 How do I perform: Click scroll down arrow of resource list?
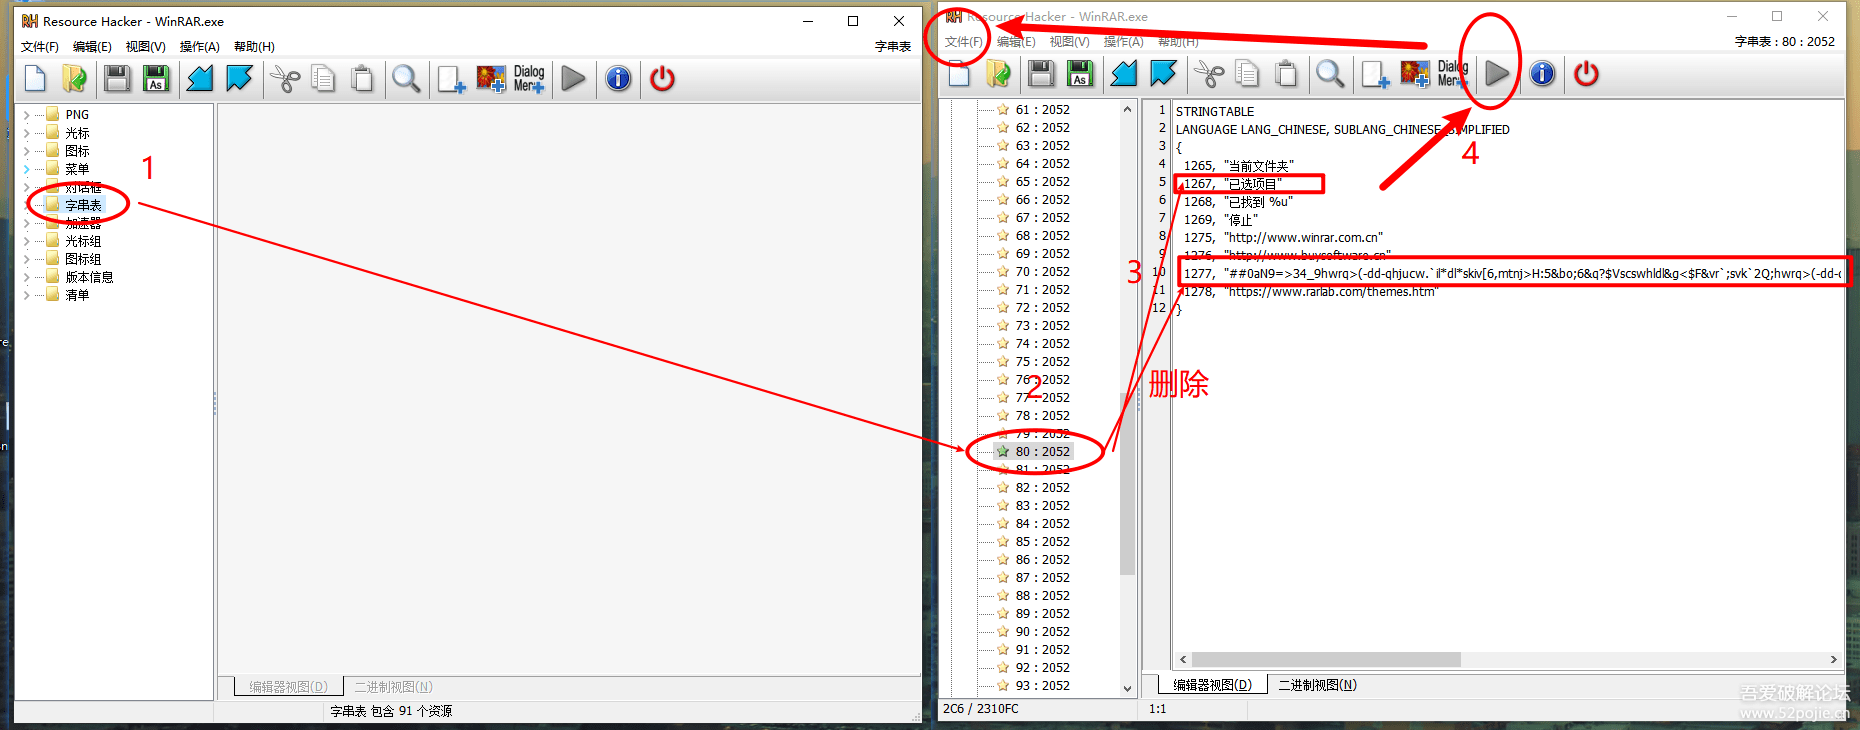[1127, 688]
